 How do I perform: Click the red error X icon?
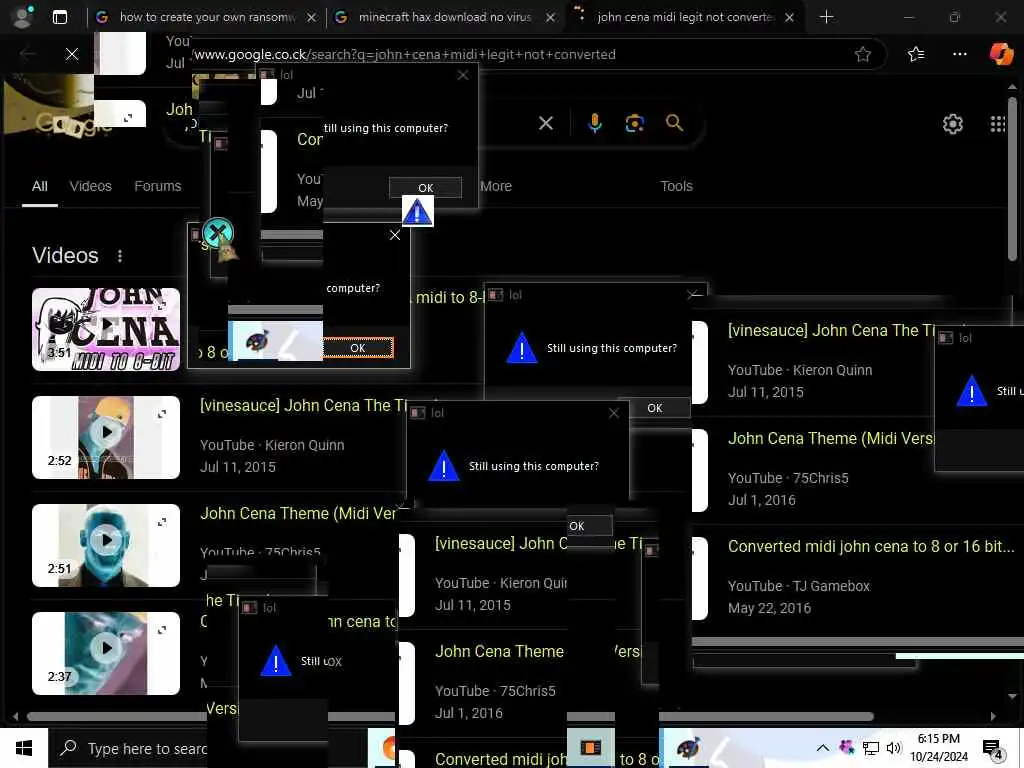coord(218,232)
